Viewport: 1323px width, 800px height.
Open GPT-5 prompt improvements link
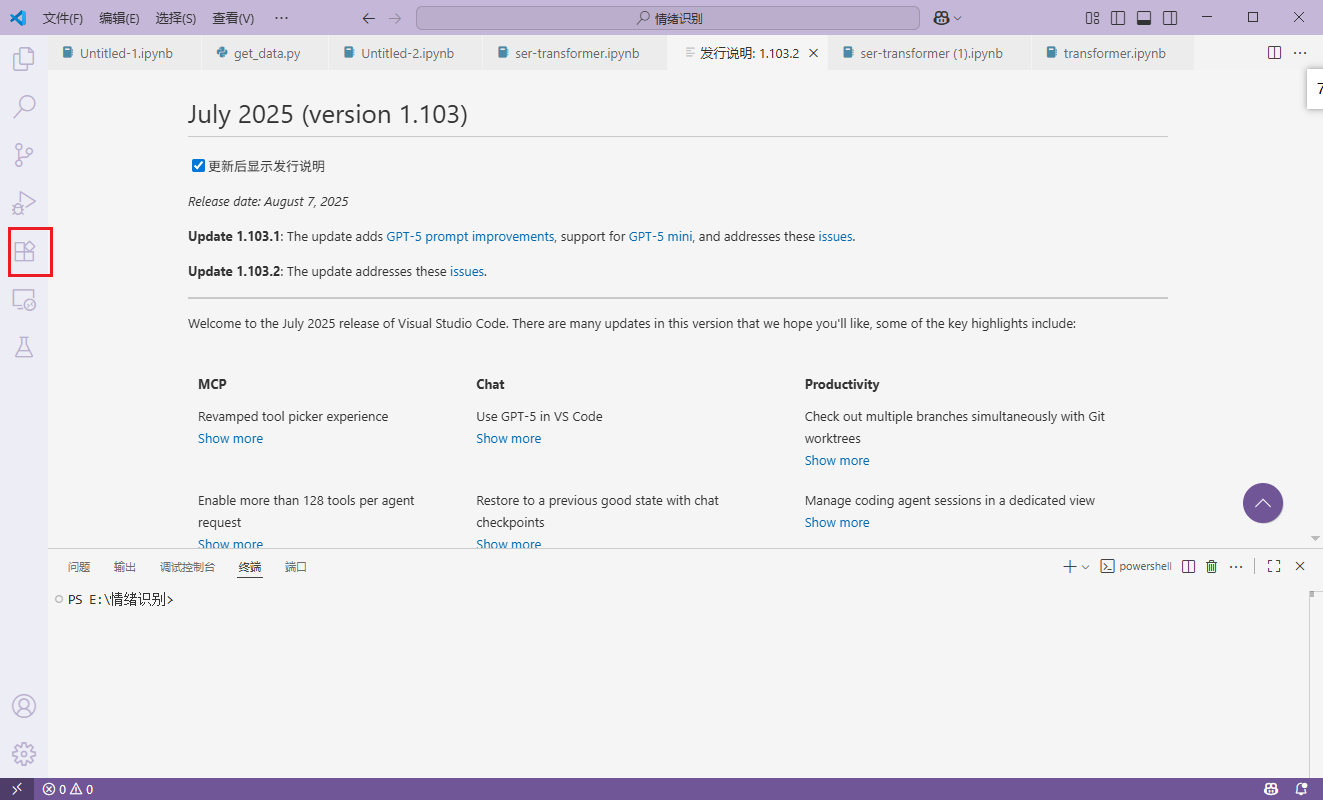470,237
